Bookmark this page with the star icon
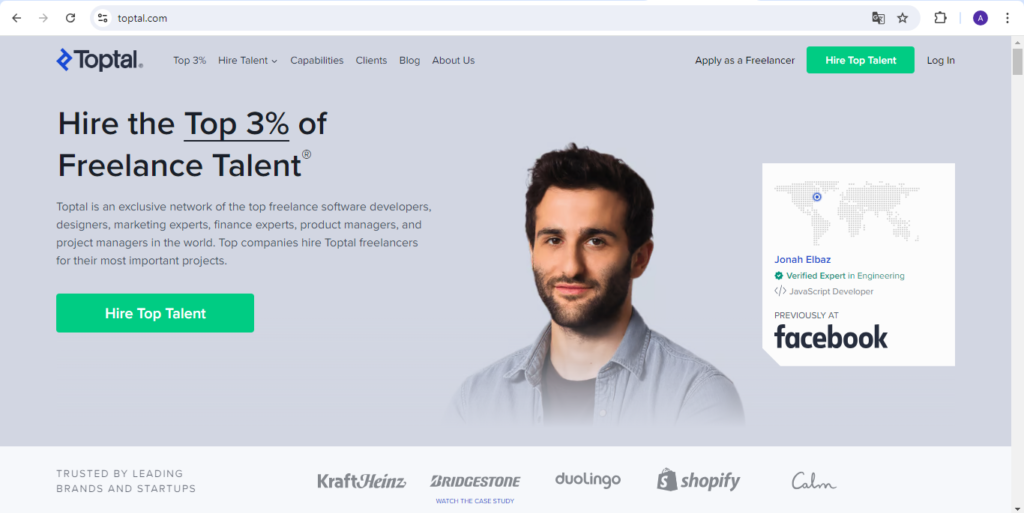This screenshot has height=513, width=1024. coord(903,18)
